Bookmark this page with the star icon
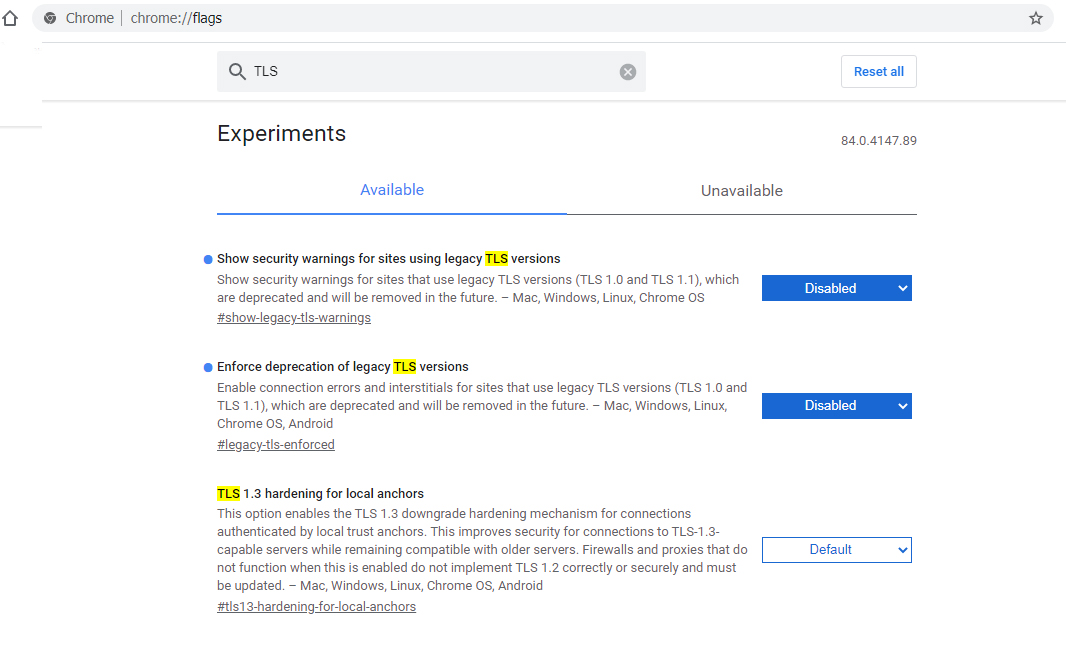 [1036, 18]
